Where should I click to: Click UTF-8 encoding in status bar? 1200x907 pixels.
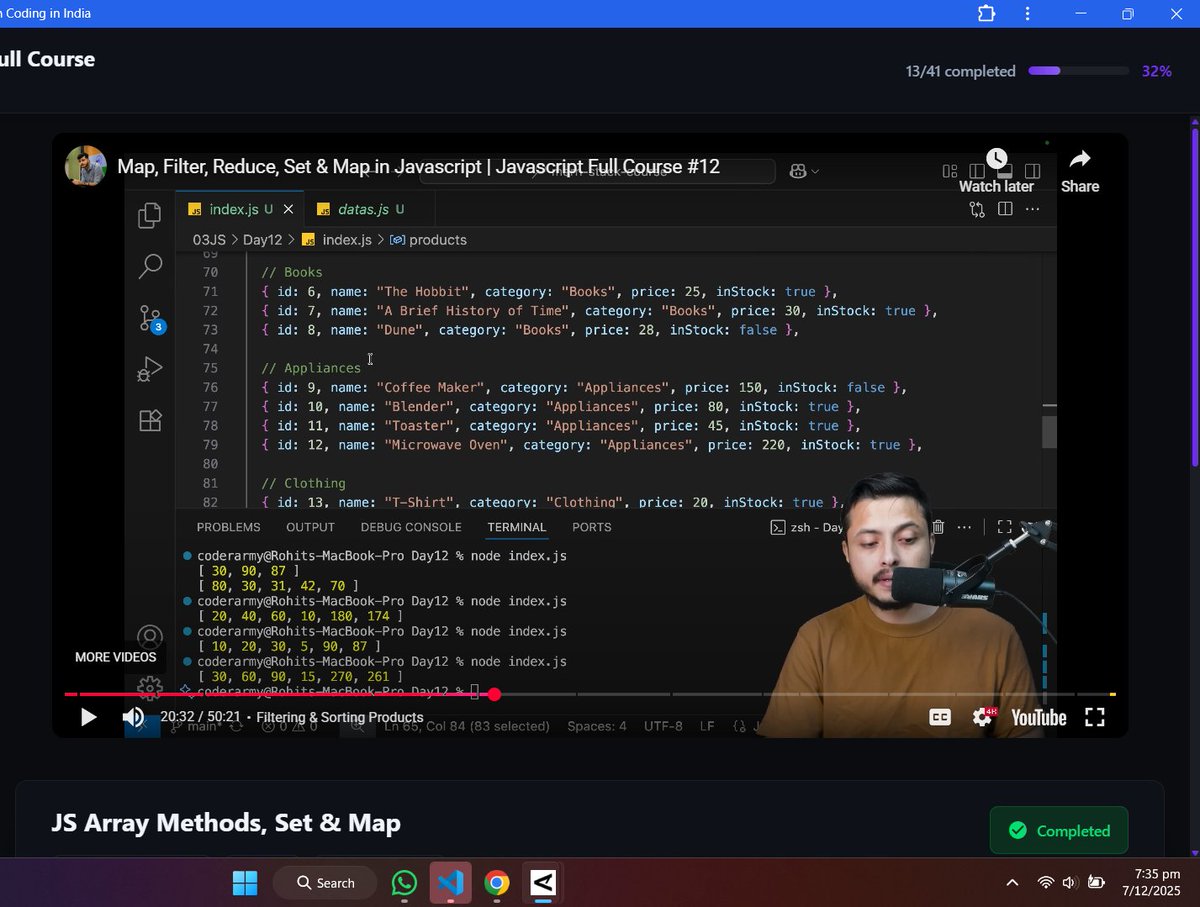click(x=663, y=726)
